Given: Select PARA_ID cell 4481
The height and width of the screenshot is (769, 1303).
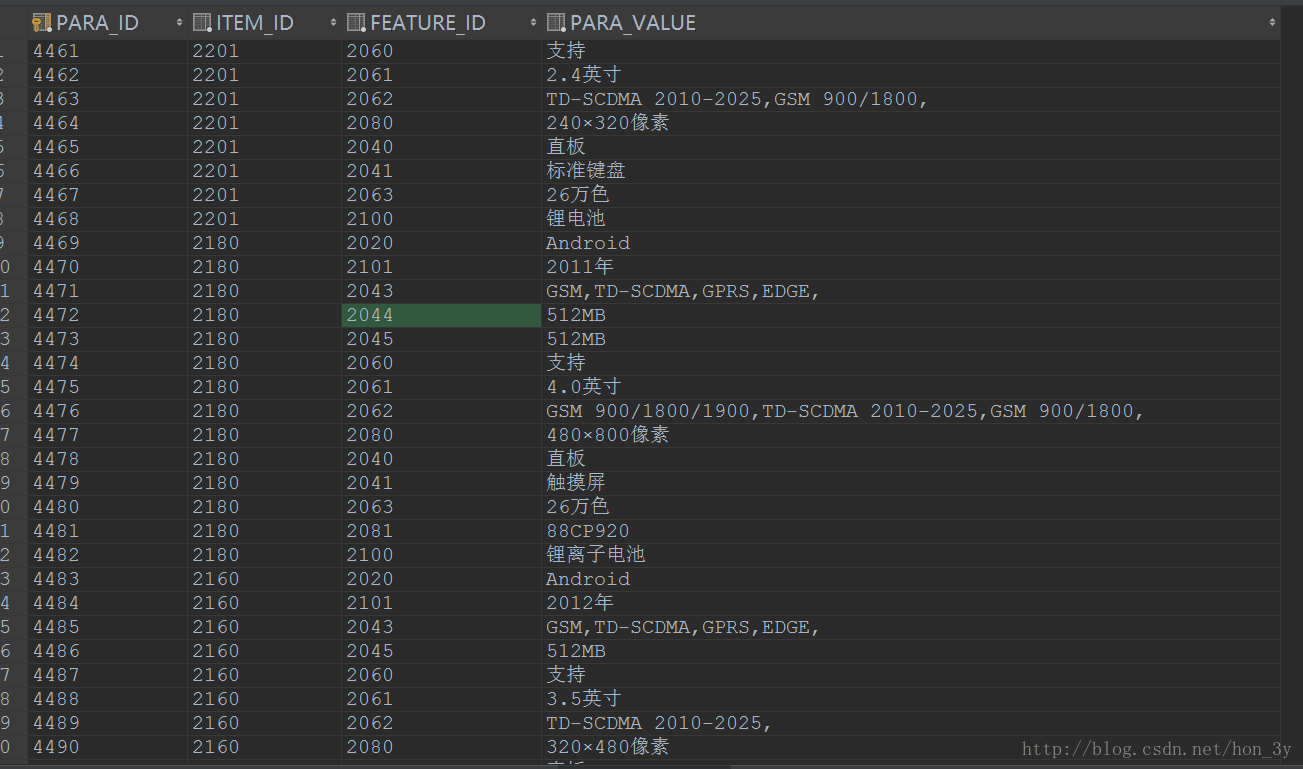Looking at the screenshot, I should point(107,531).
